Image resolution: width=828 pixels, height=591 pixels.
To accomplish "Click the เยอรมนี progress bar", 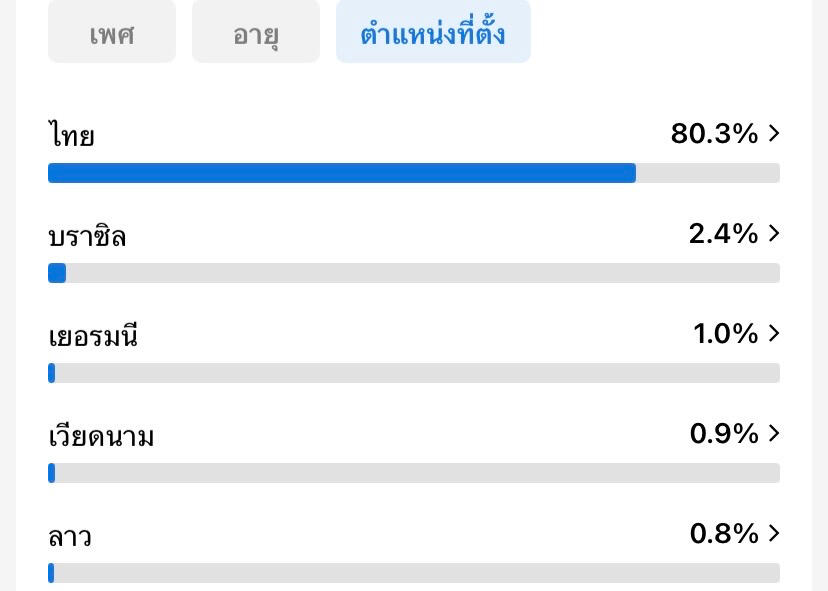I will tap(414, 373).
